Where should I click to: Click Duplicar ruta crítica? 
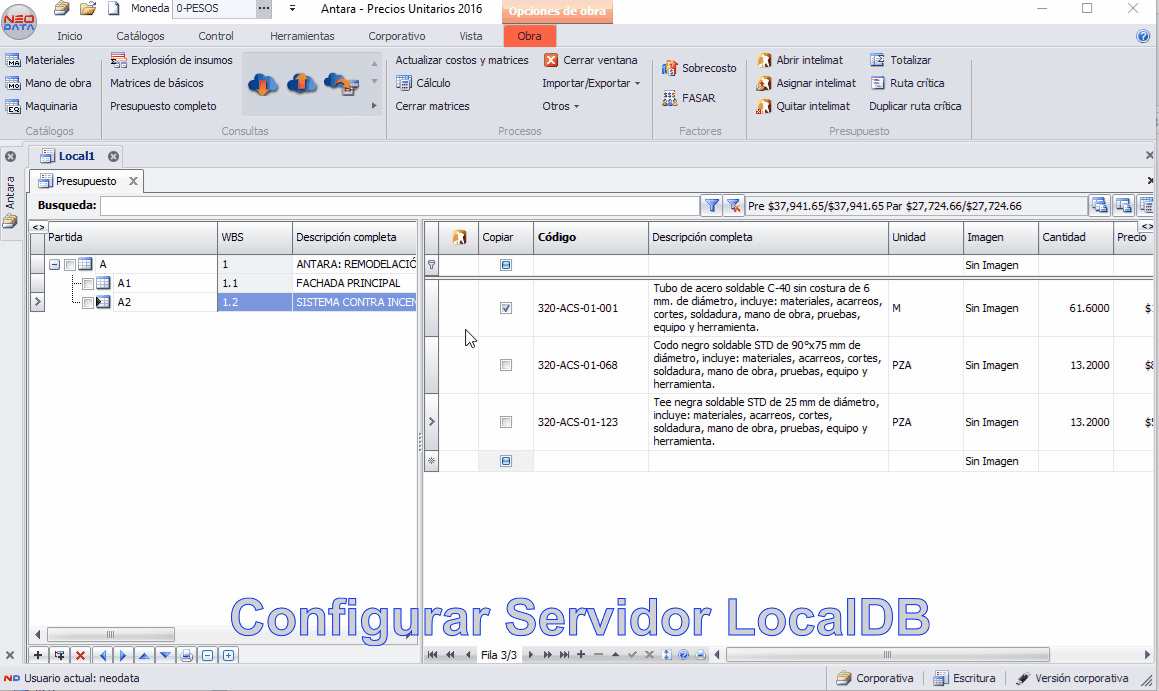915,106
